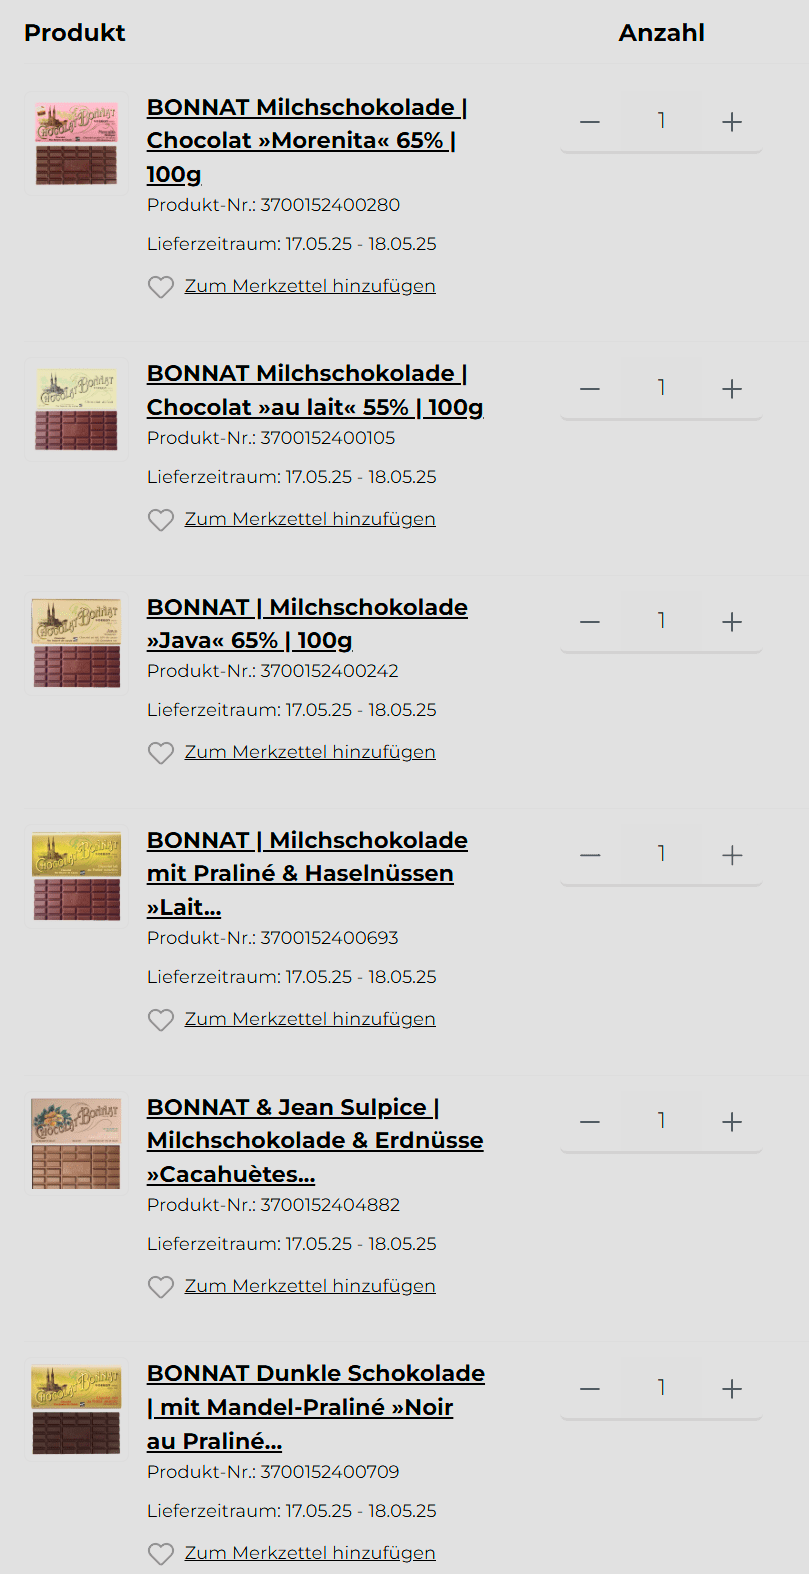809x1574 pixels.
Task: Decrease quantity of Morenita 65% chocolate
Action: point(590,122)
